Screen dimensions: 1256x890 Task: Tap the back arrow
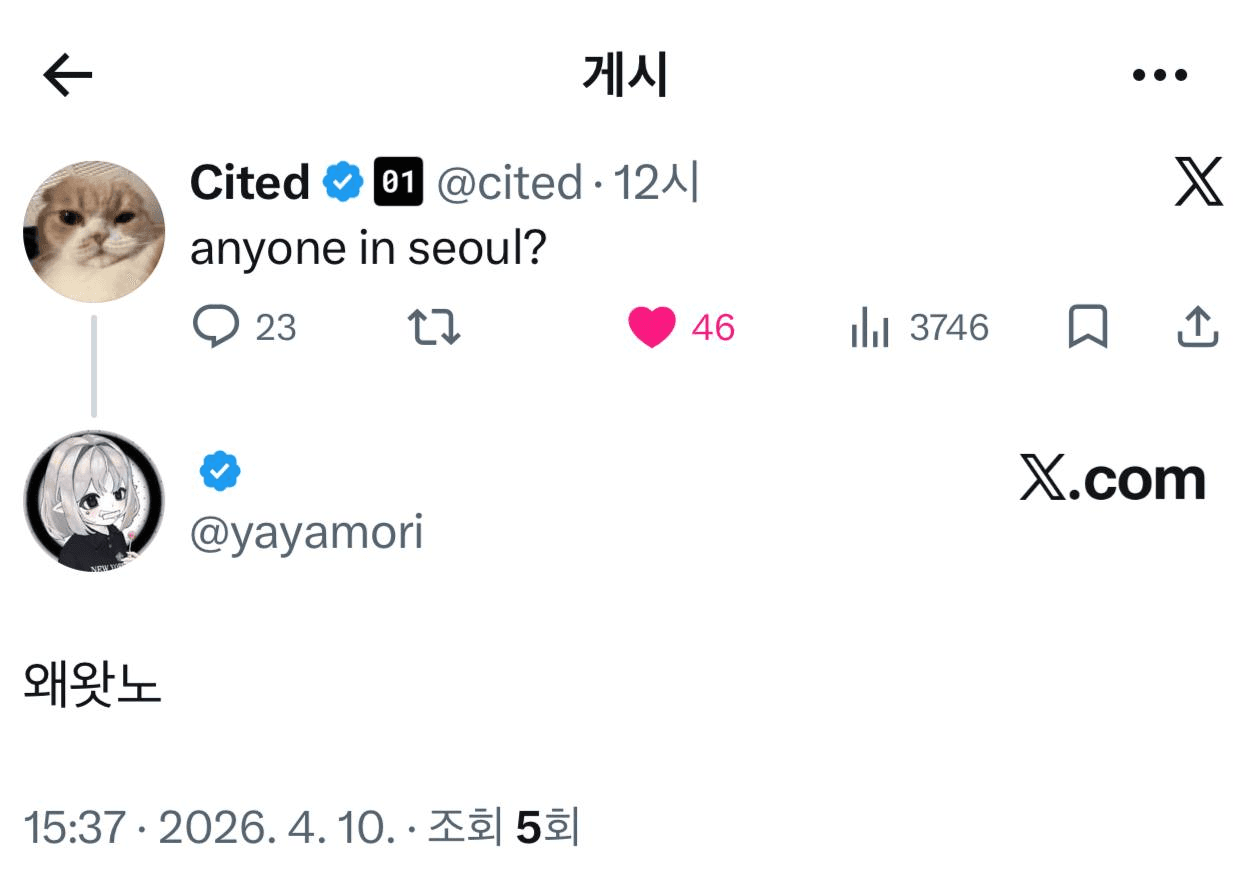point(68,75)
